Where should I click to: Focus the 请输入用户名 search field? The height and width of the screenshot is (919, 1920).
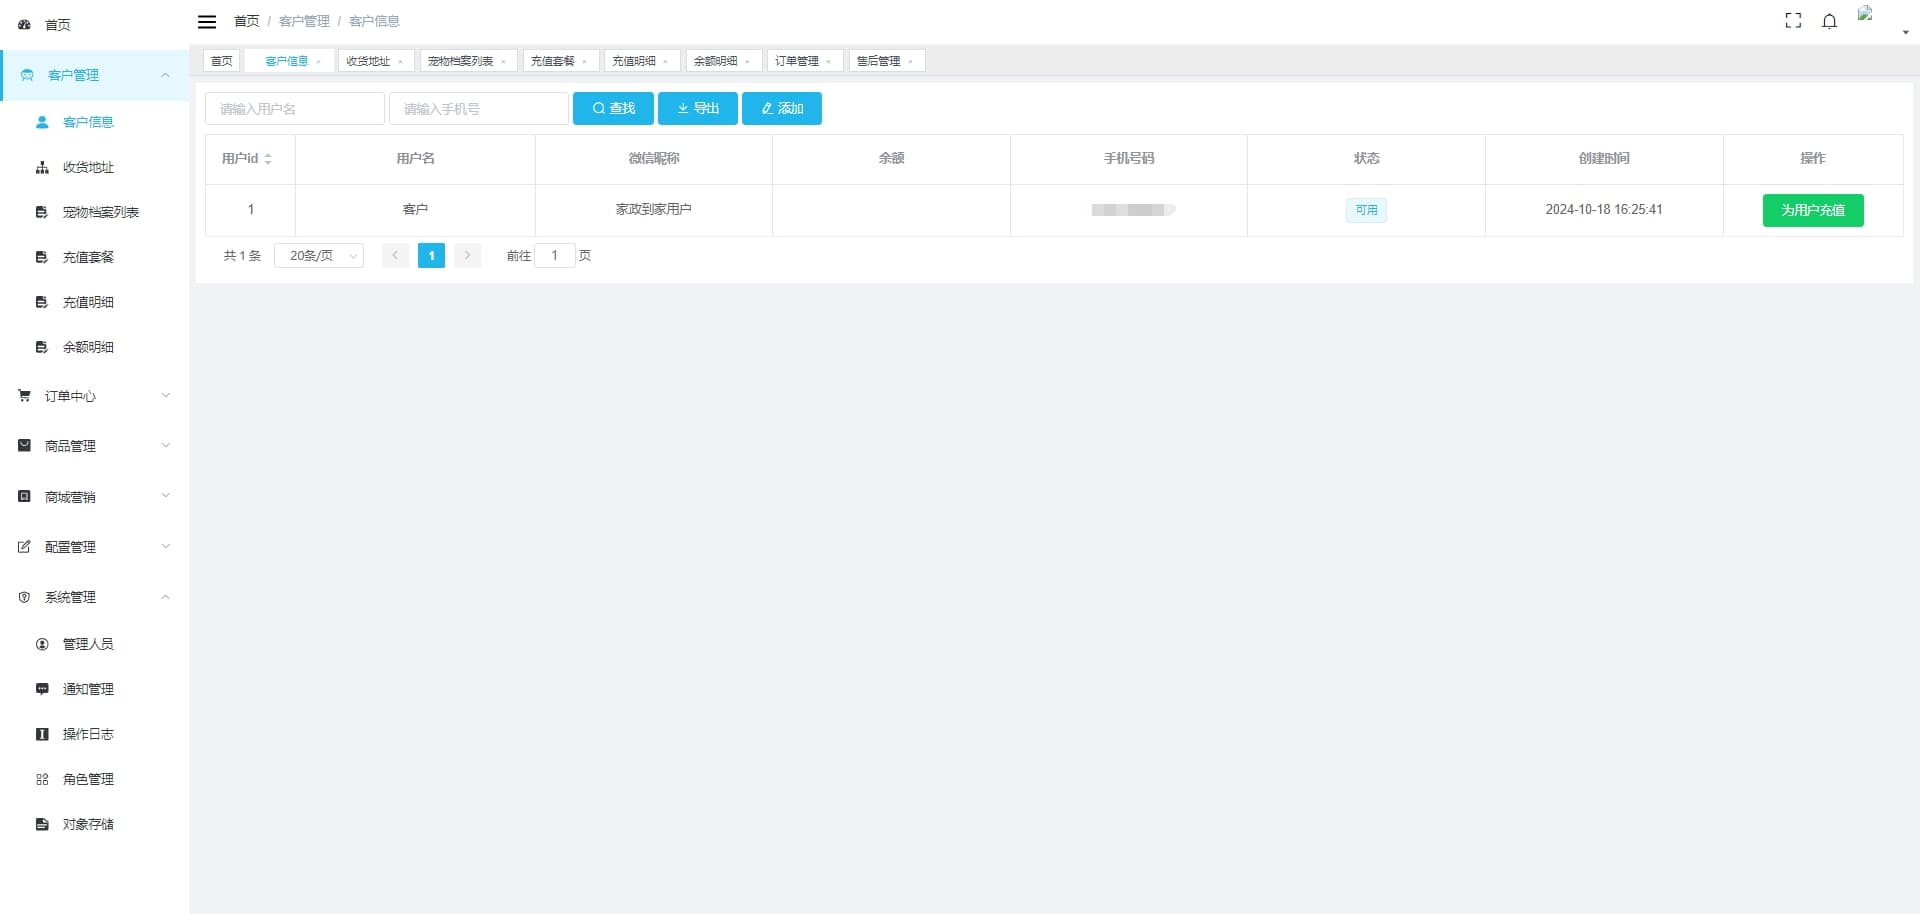[295, 109]
